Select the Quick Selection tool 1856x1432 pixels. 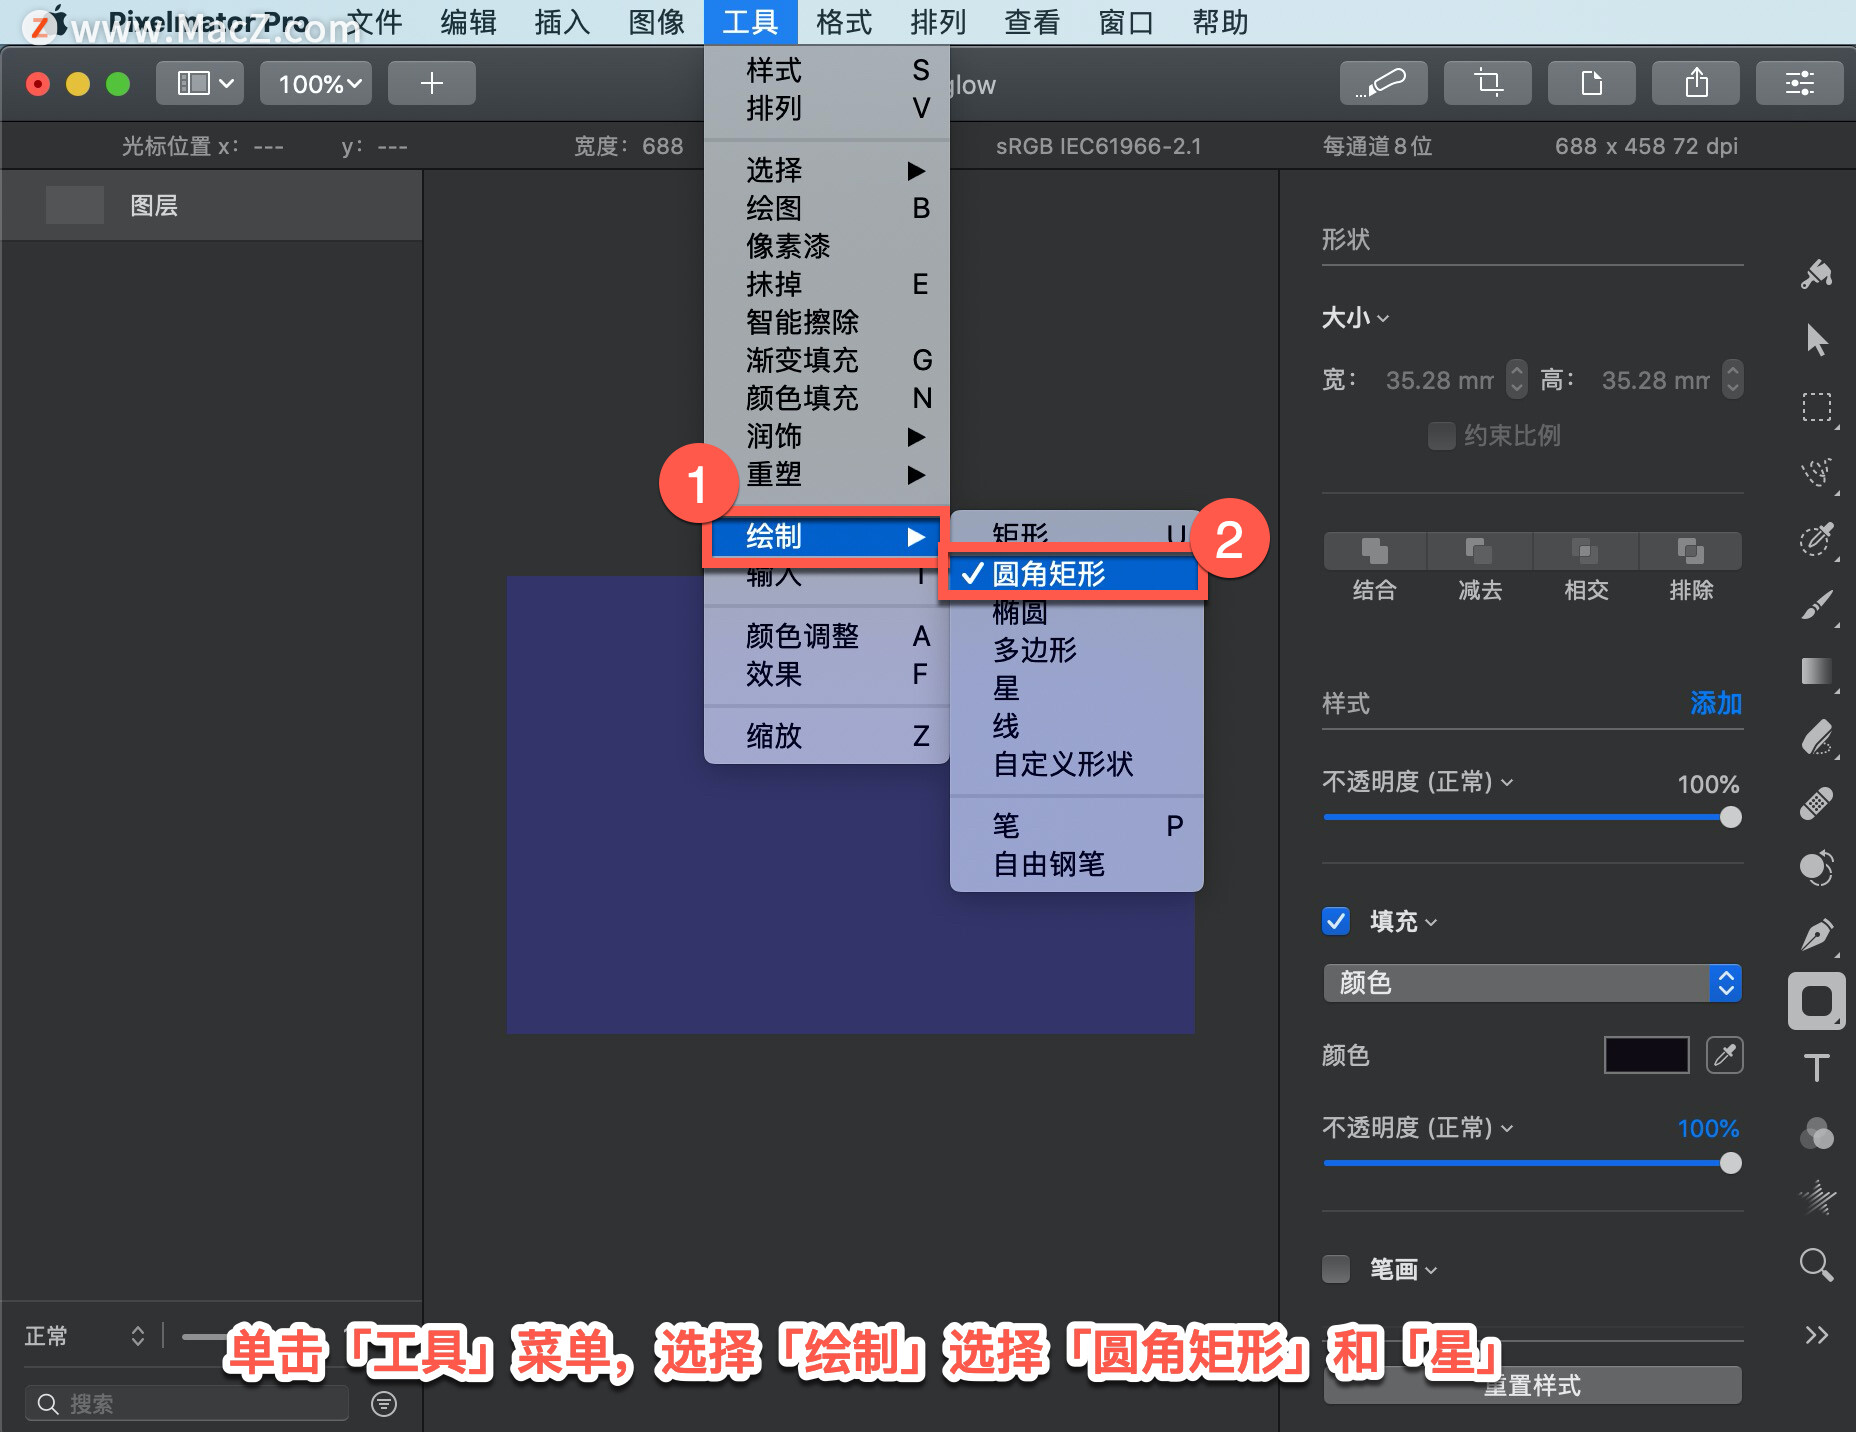(1817, 472)
